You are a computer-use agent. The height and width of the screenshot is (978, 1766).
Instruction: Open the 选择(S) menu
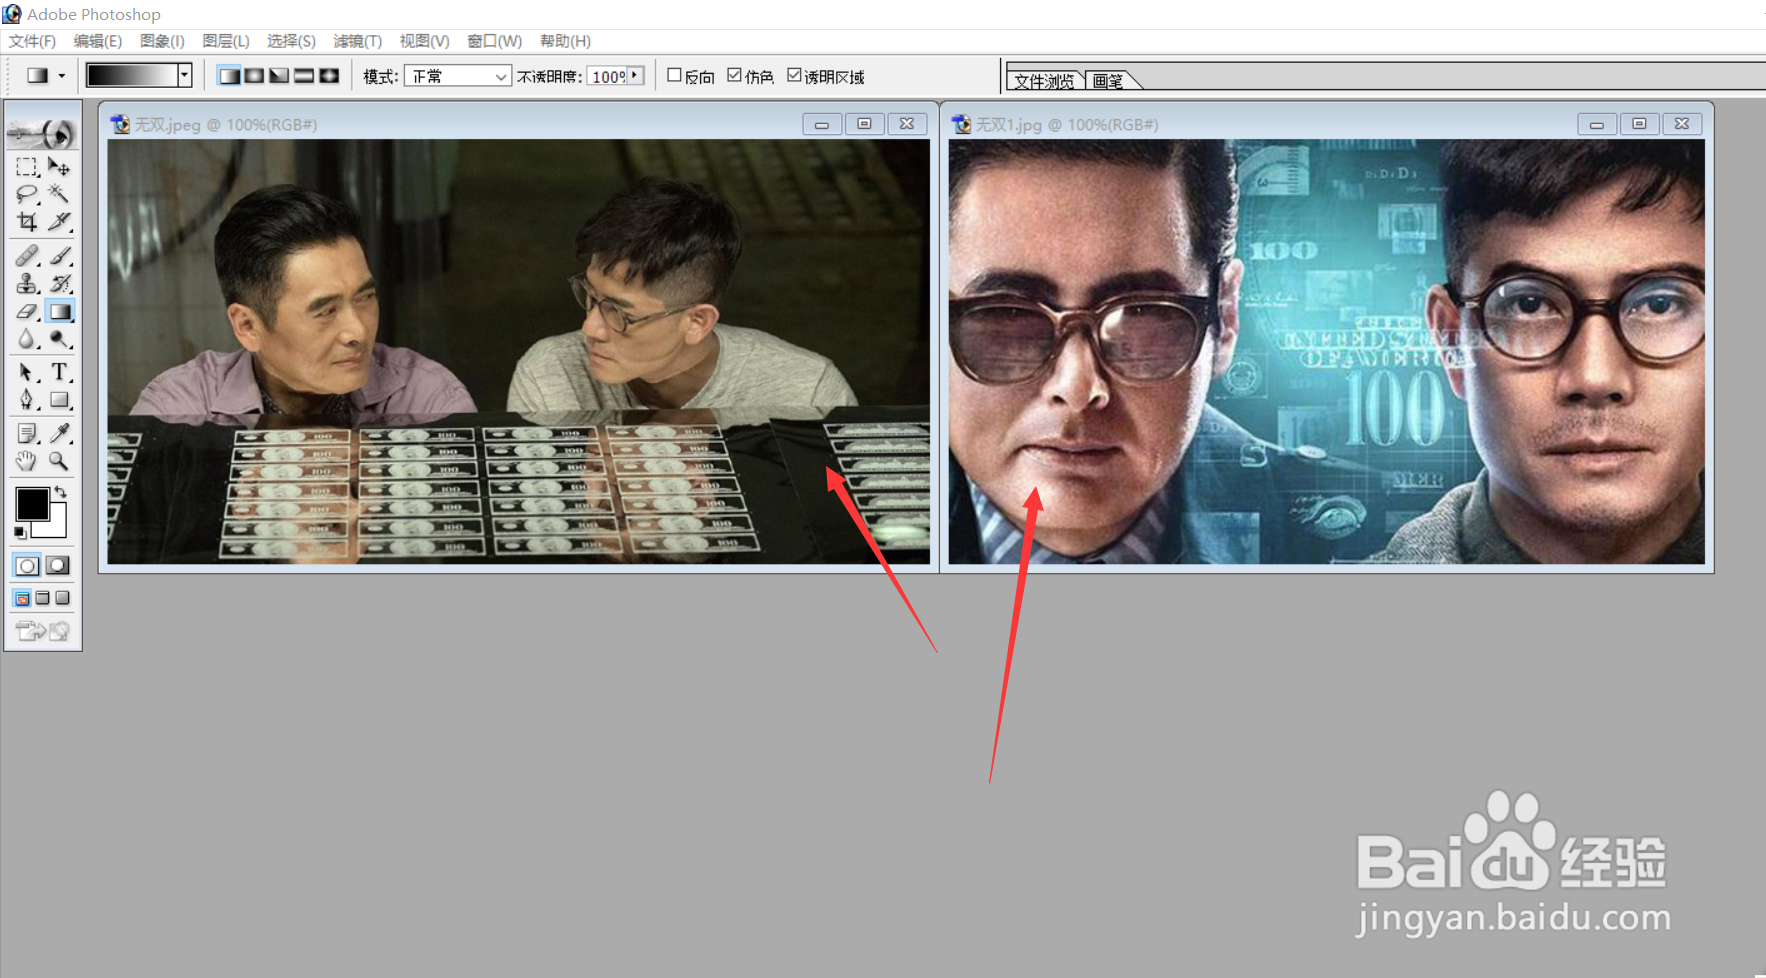pyautogui.click(x=291, y=41)
